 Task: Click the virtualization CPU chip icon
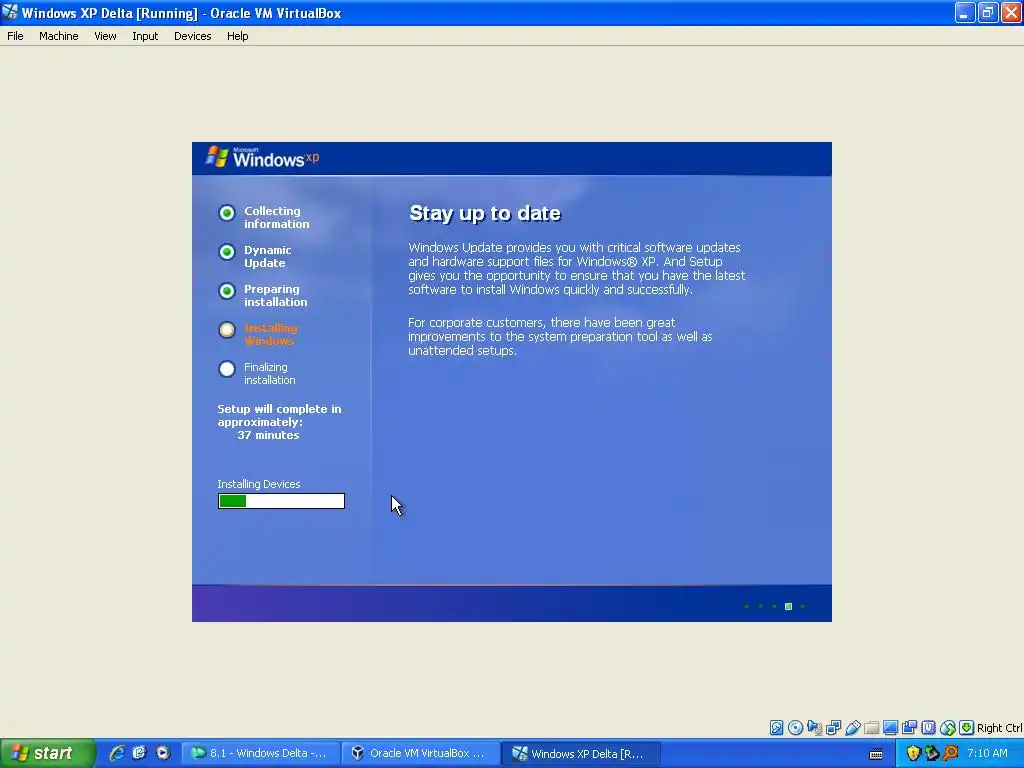(928, 728)
